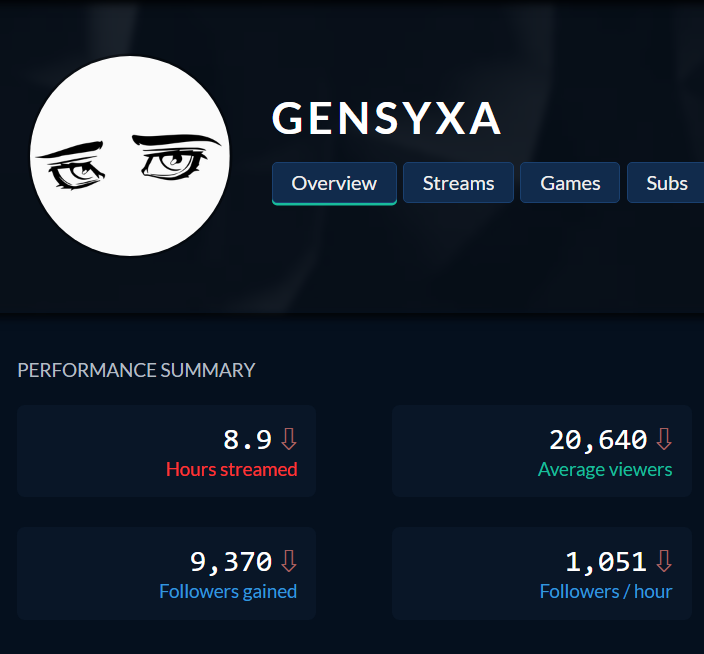Select the Hours streamed stat card
Image resolution: width=704 pixels, height=654 pixels.
coord(167,451)
